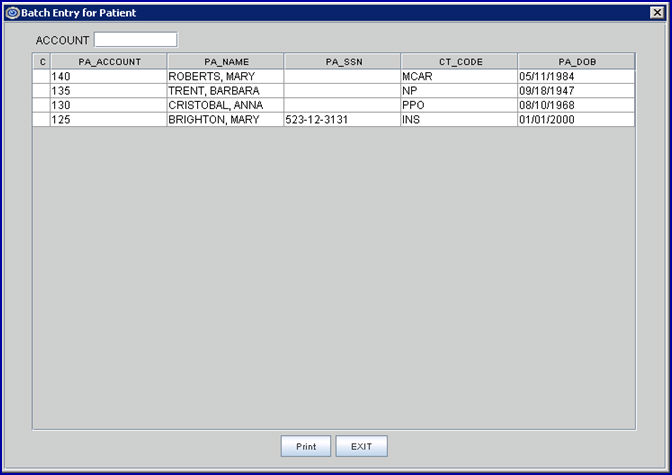Click the NP code cell
The width and height of the screenshot is (672, 475).
click(x=459, y=91)
